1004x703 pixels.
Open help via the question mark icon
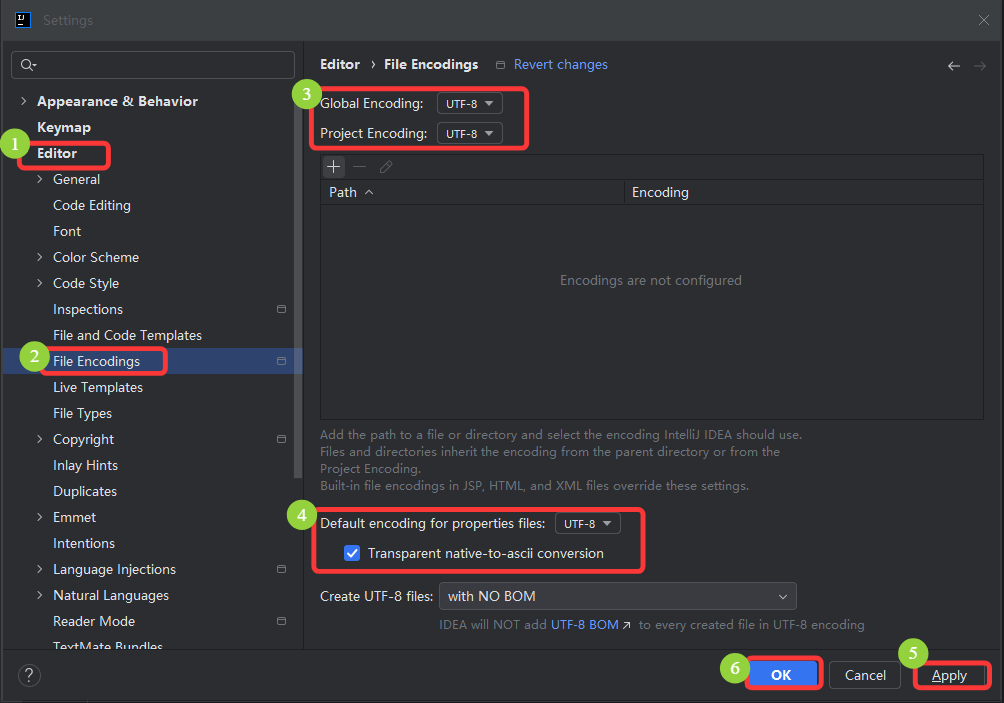pos(29,675)
